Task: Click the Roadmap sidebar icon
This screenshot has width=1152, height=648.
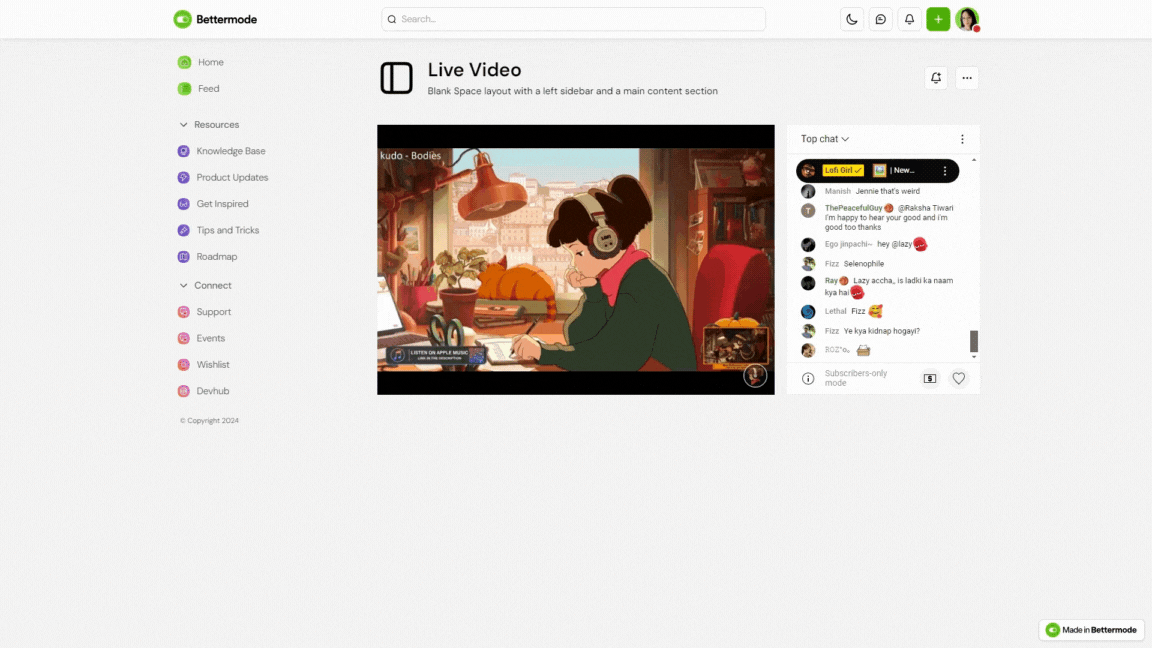Action: 184,257
